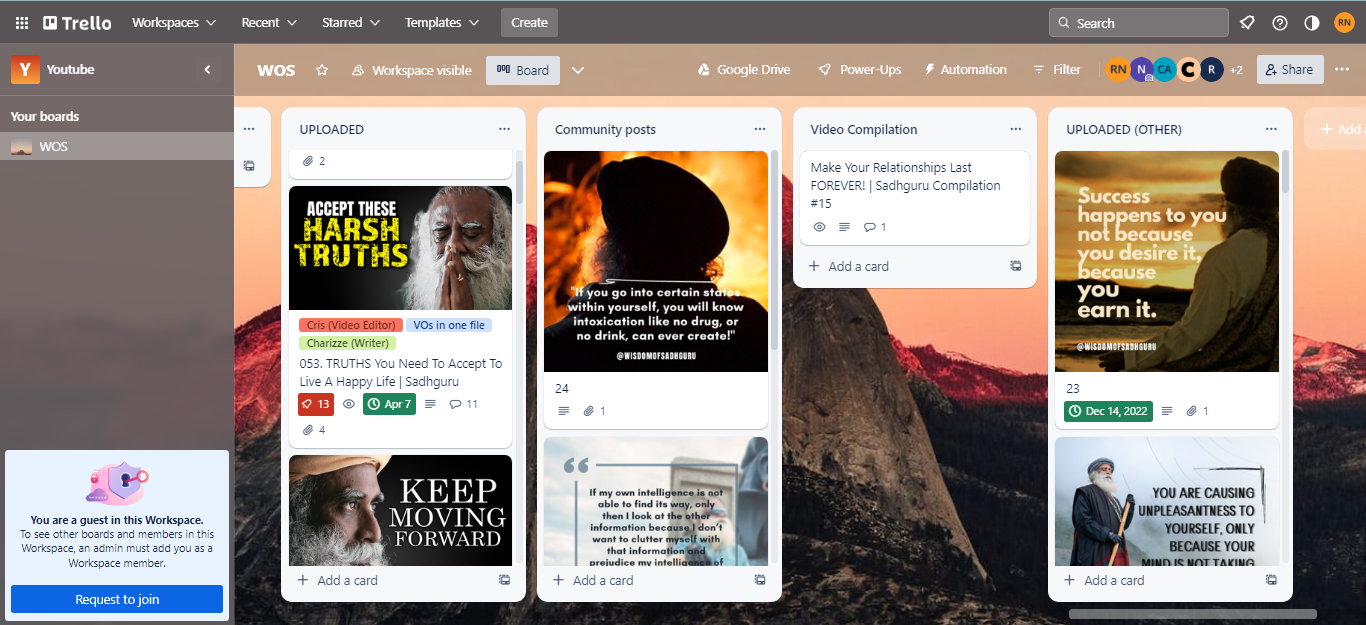Toggle the Apr 7 due date badge
Viewport: 1366px width, 625px height.
click(x=389, y=404)
